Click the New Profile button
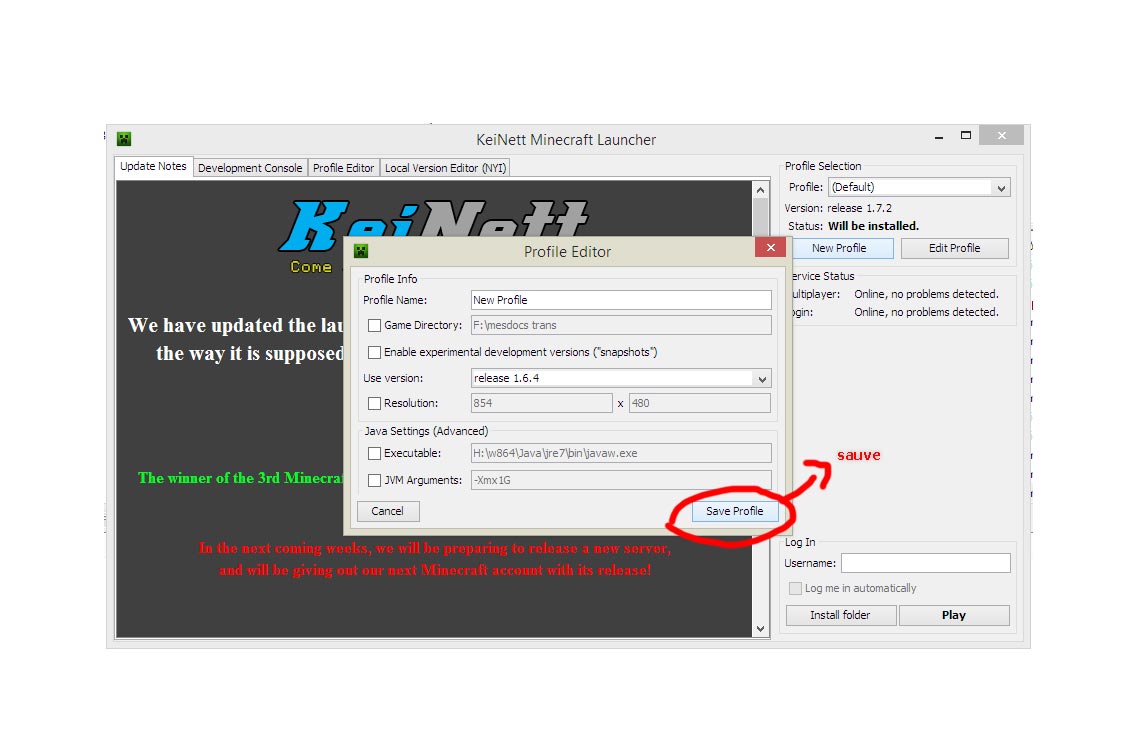This screenshot has height=756, width=1121. [839, 248]
